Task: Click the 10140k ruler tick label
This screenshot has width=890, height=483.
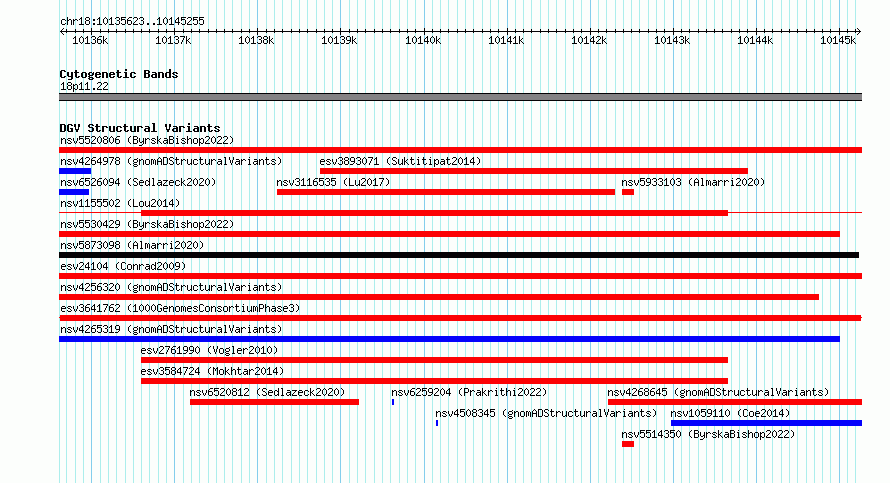Action: (423, 40)
